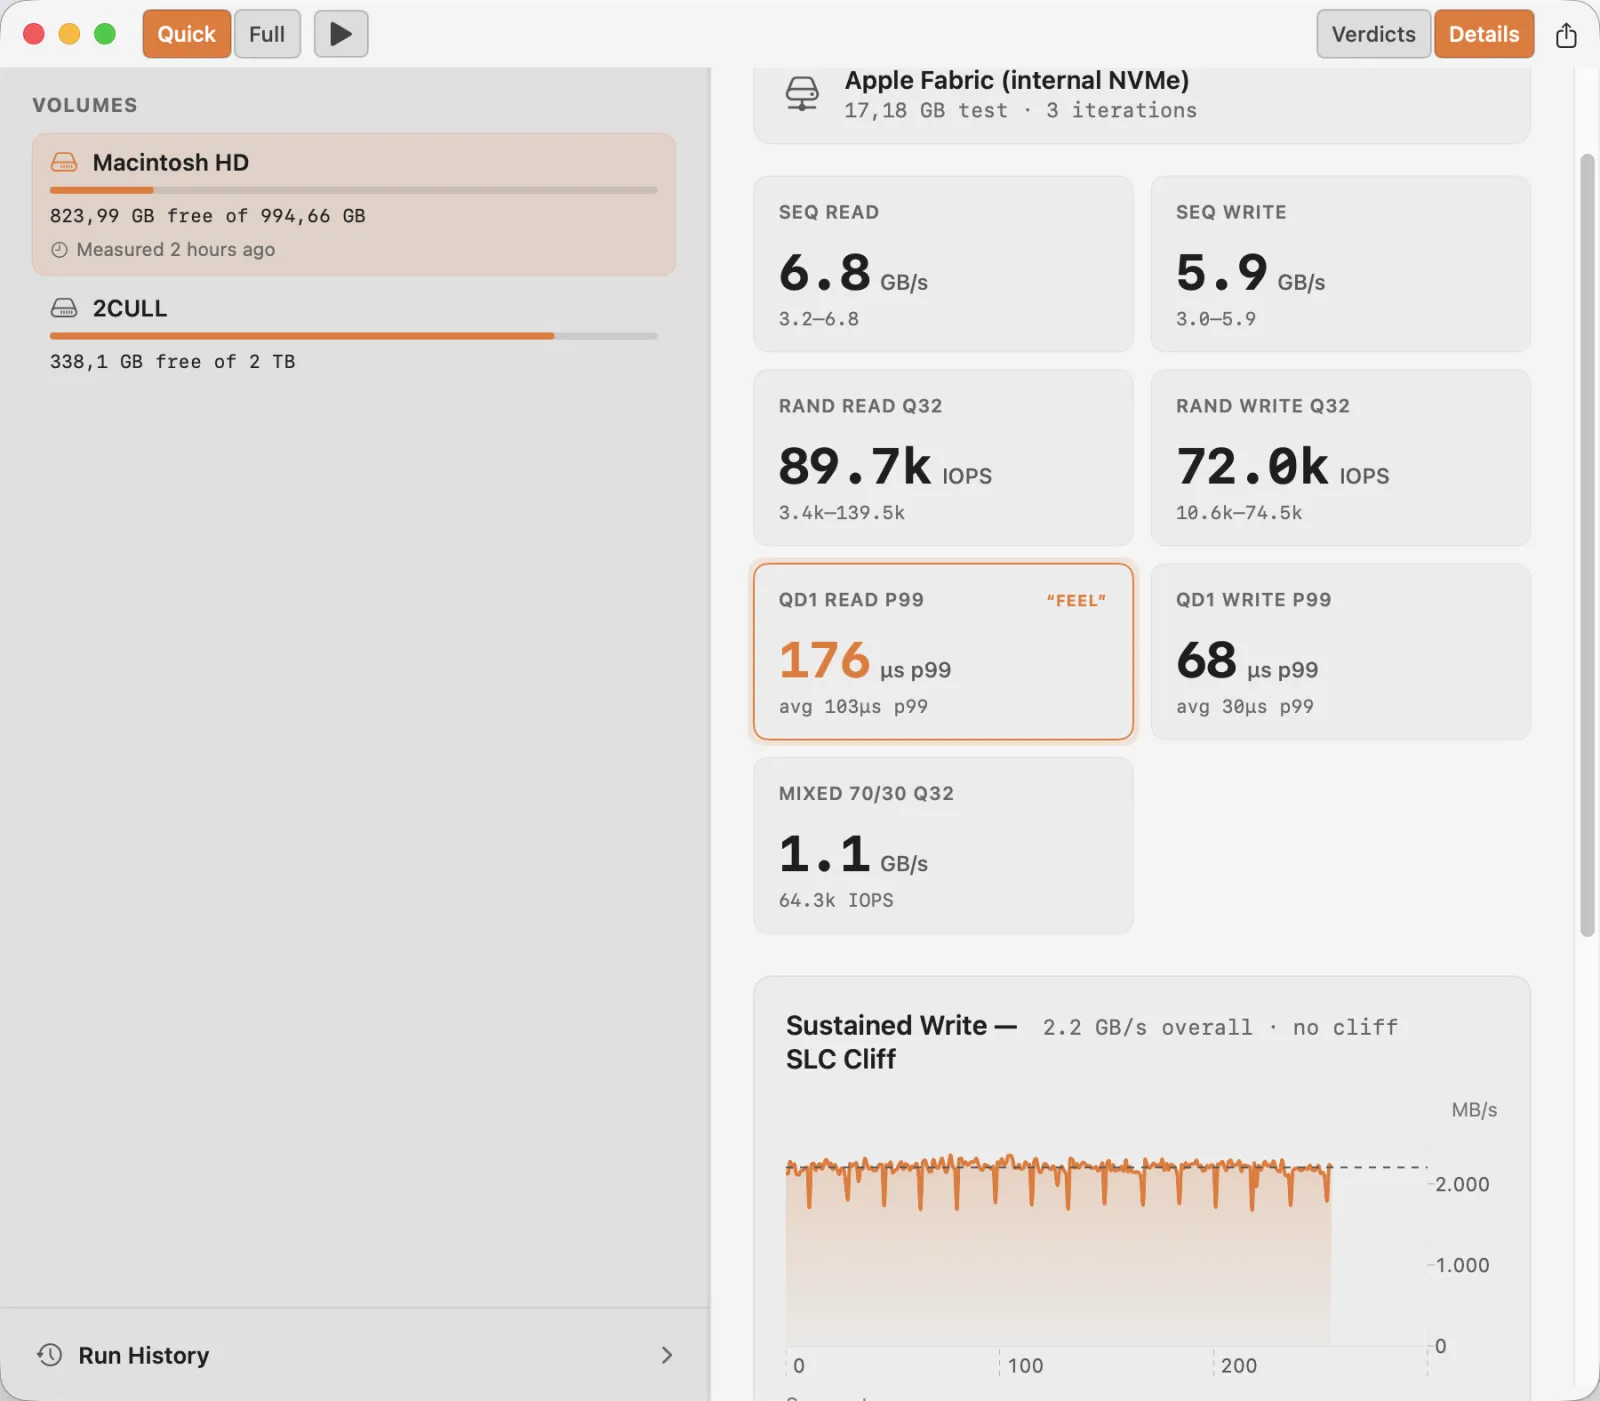Click "avg 103µs p99" text
The width and height of the screenshot is (1600, 1401).
(853, 707)
